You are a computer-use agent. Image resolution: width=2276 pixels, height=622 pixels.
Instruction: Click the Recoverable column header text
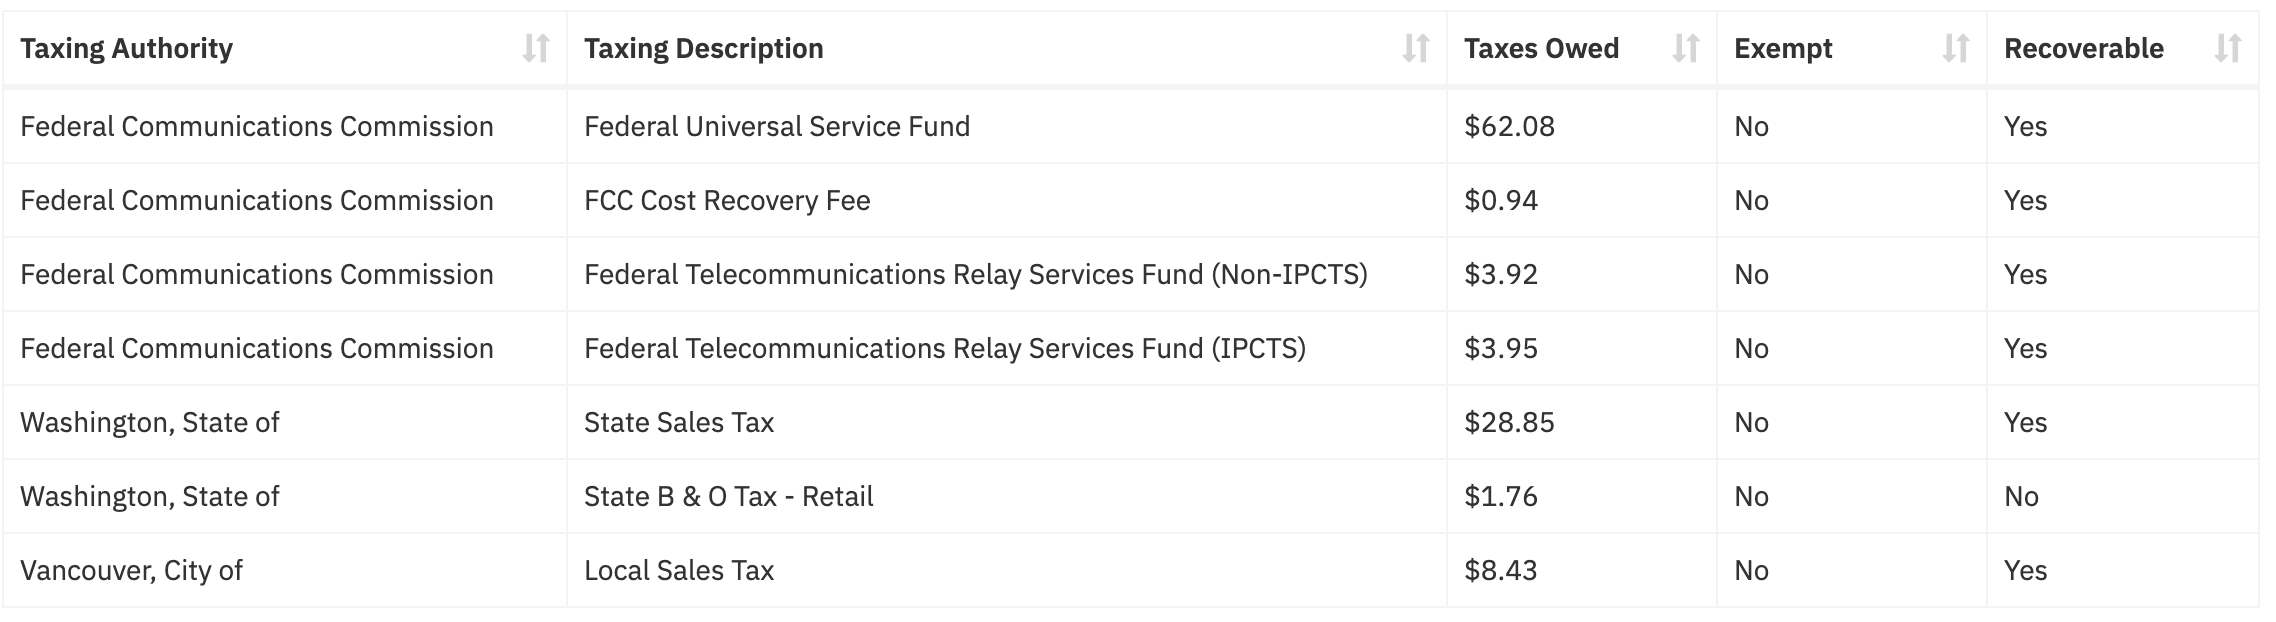[2084, 48]
